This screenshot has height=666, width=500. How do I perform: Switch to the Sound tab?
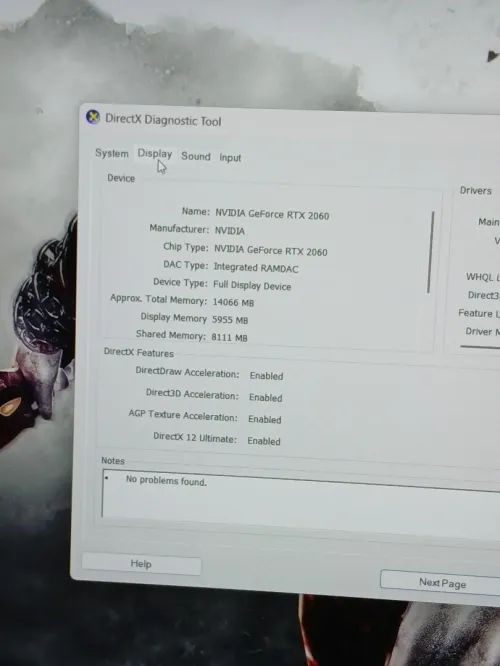tap(196, 156)
